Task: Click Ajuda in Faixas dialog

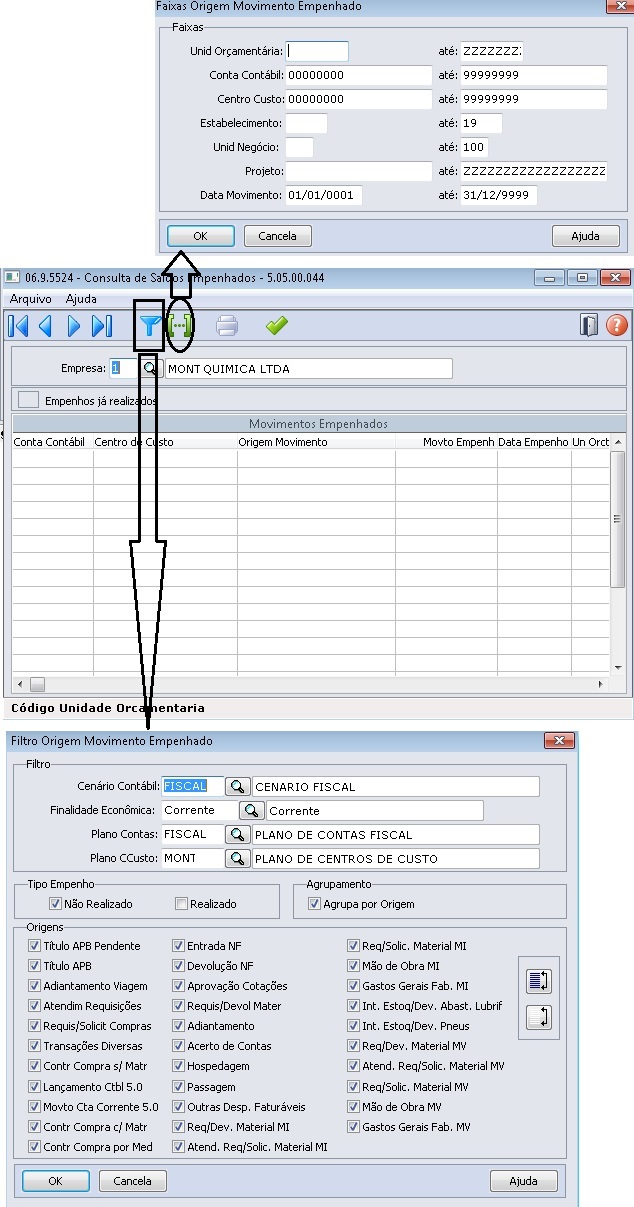Action: pyautogui.click(x=586, y=236)
